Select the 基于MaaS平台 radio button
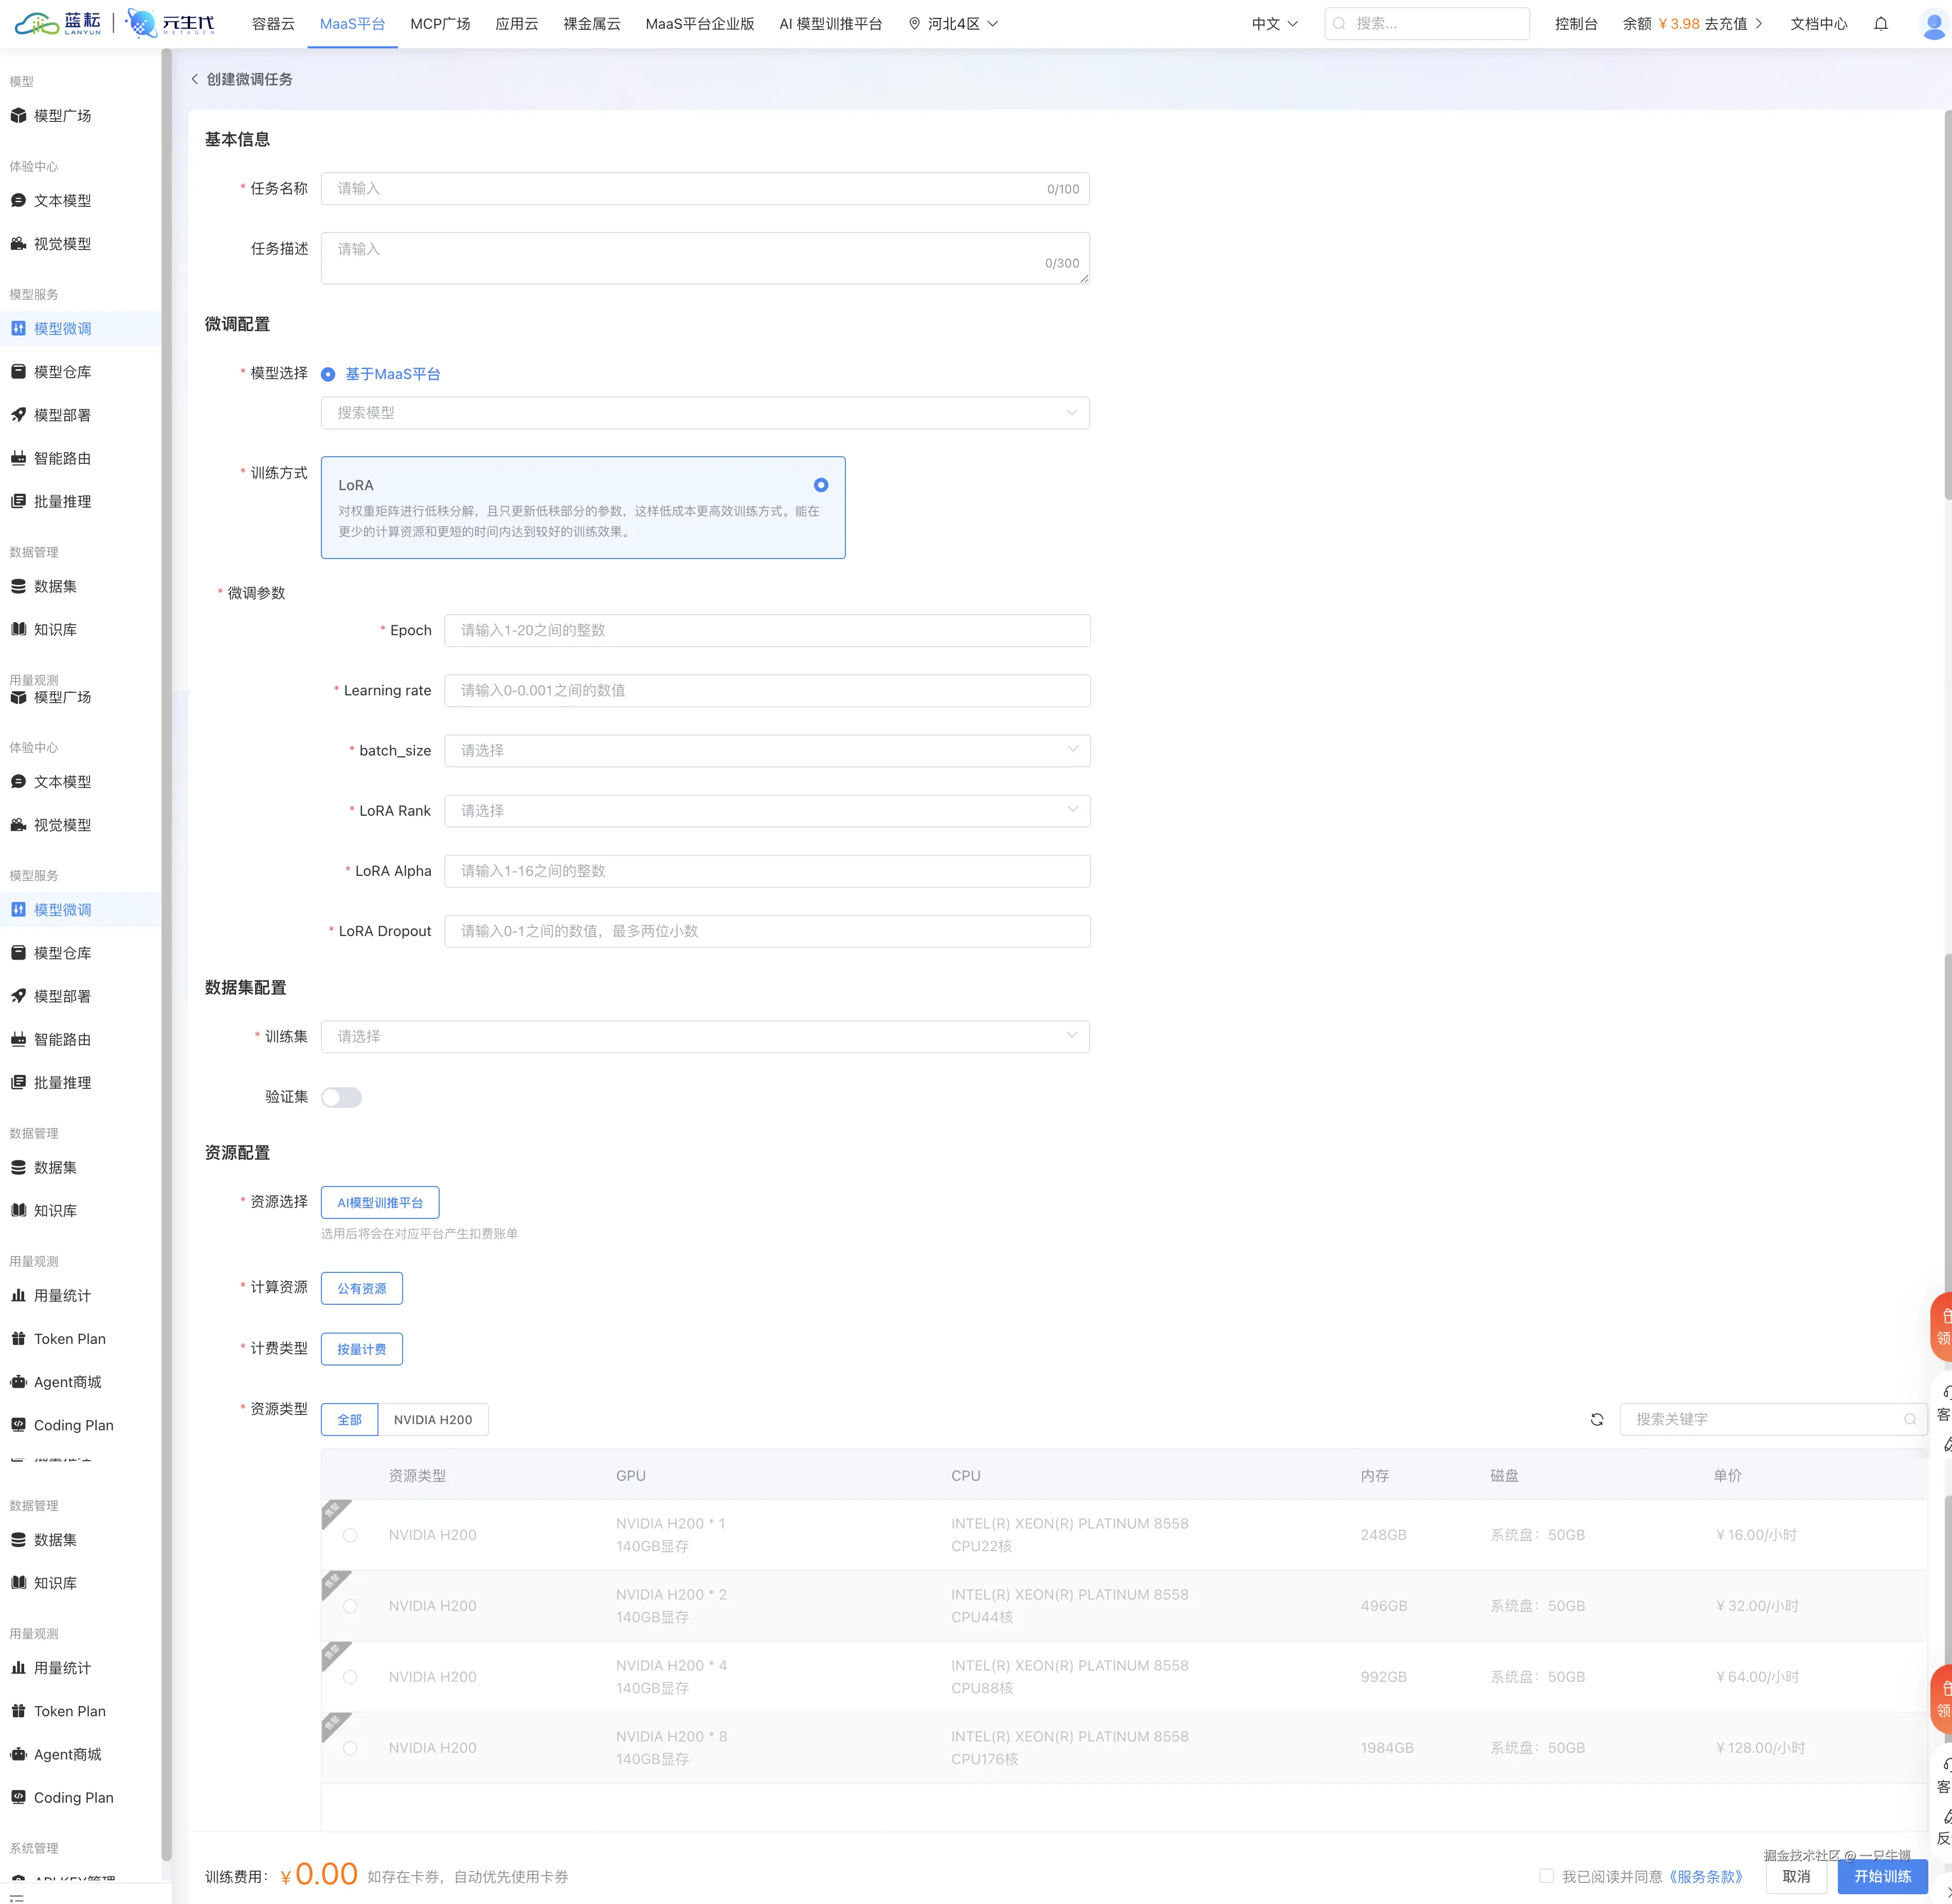 328,374
